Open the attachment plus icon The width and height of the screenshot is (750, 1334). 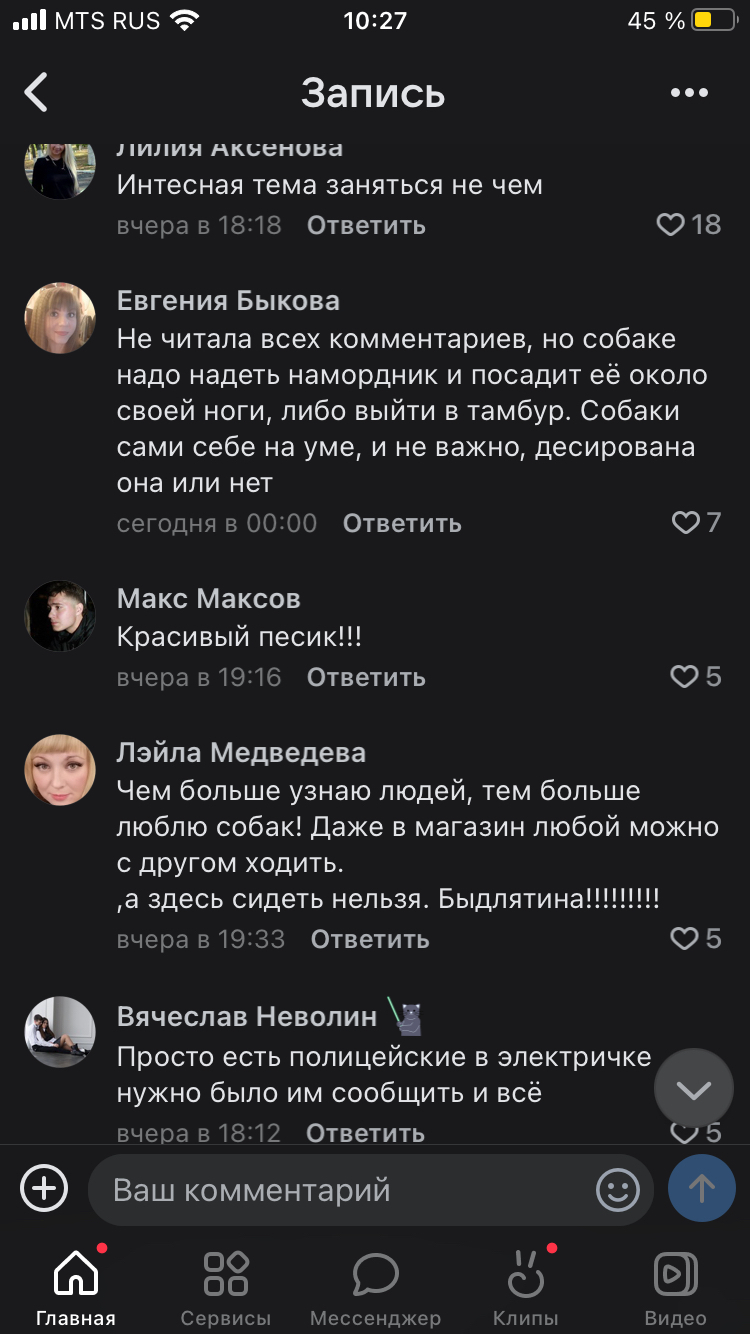point(45,1189)
